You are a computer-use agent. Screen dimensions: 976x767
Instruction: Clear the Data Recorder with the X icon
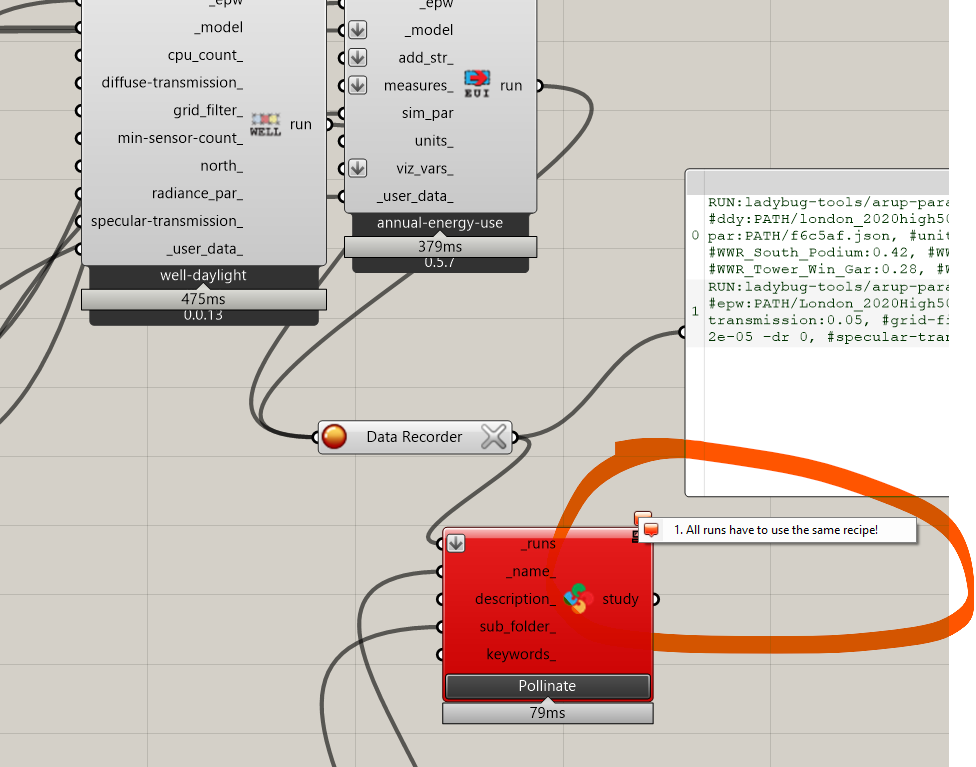494,436
